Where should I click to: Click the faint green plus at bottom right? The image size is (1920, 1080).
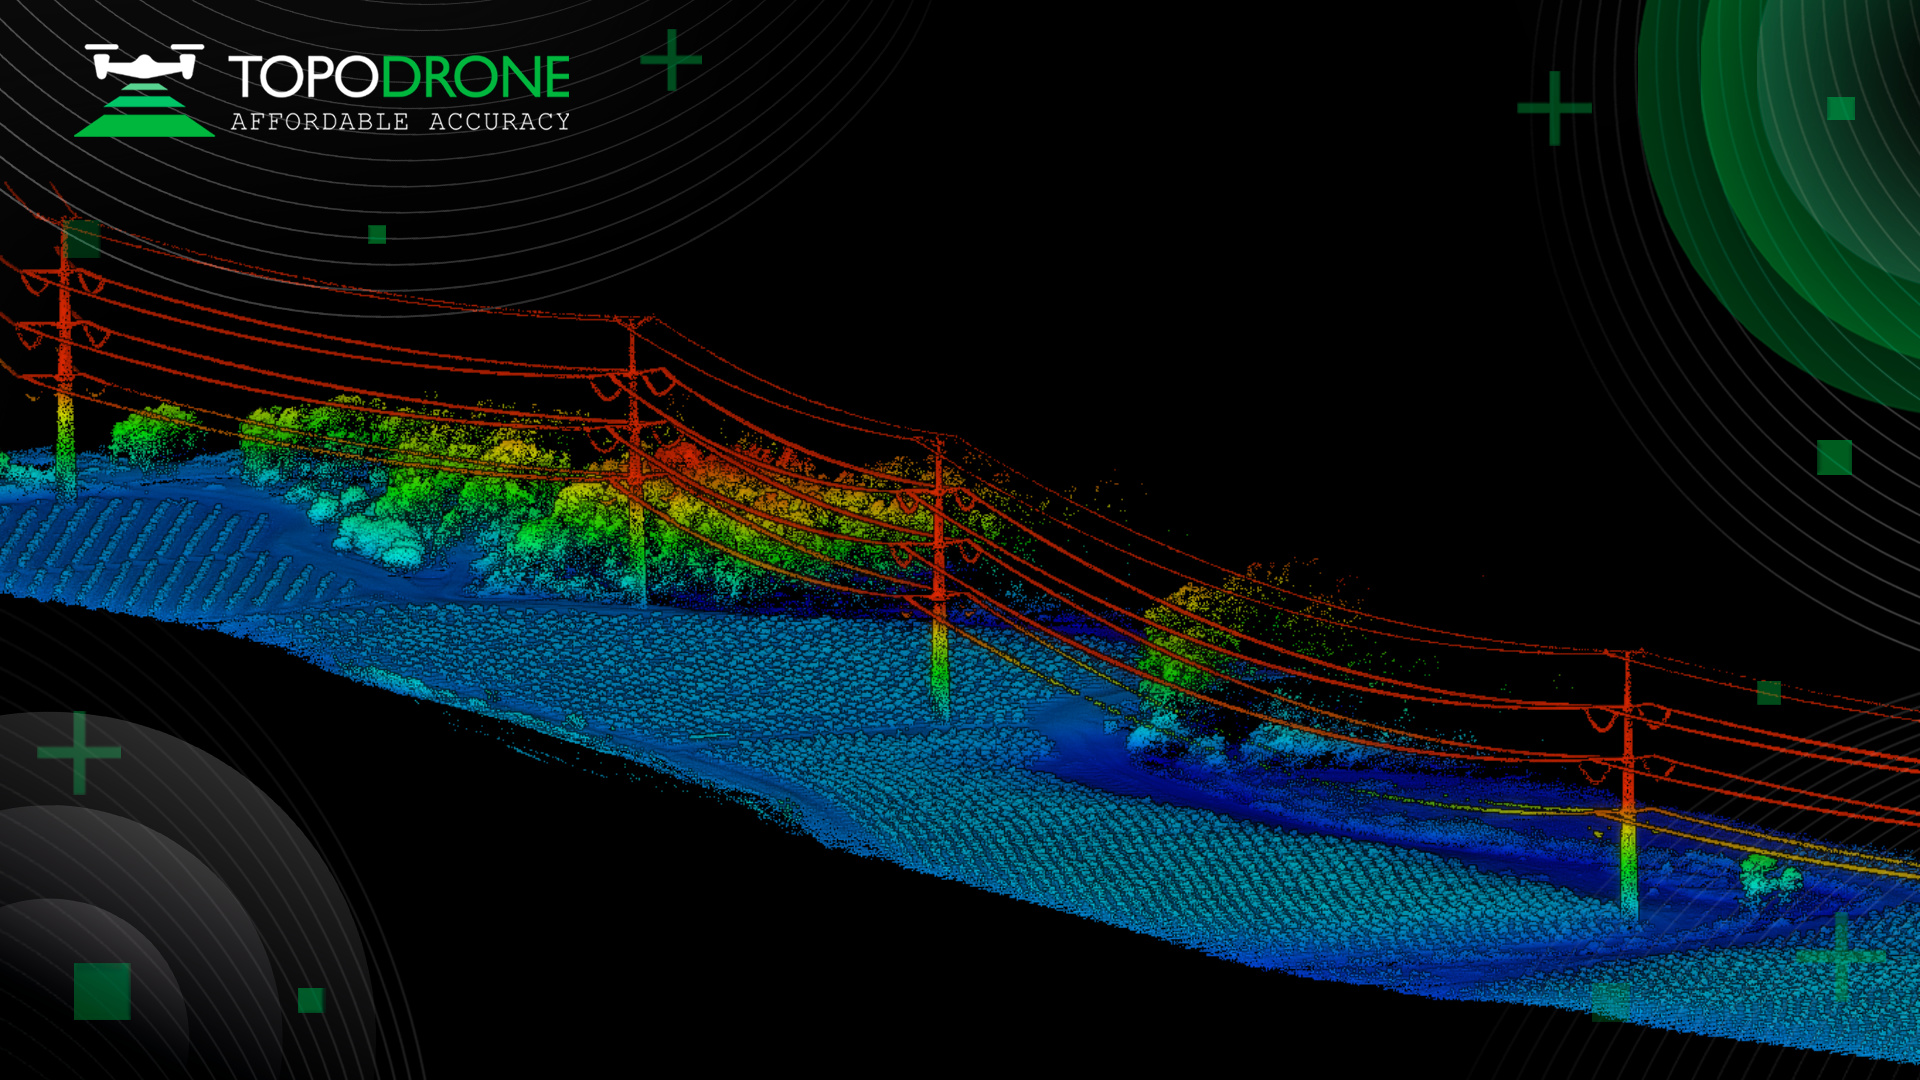coord(1840,957)
